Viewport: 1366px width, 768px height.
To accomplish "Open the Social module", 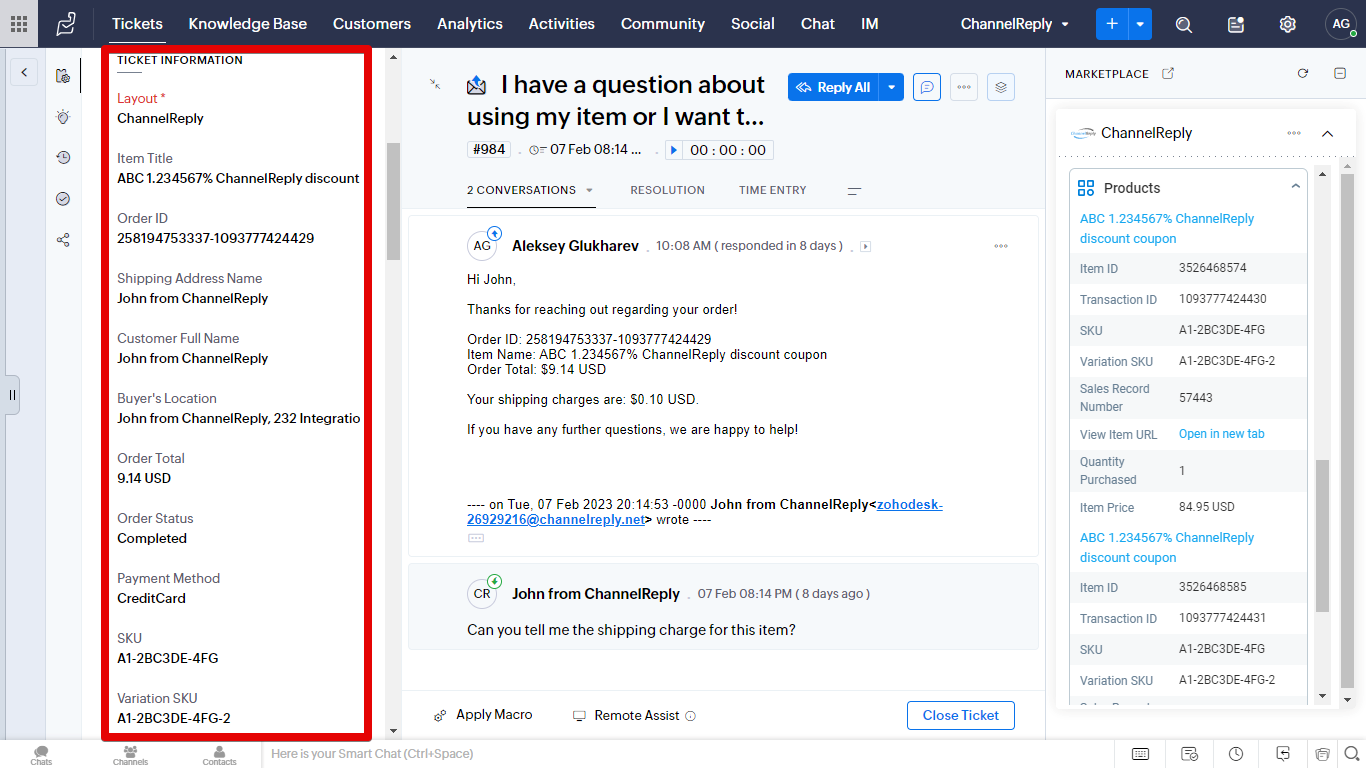I will pos(753,24).
